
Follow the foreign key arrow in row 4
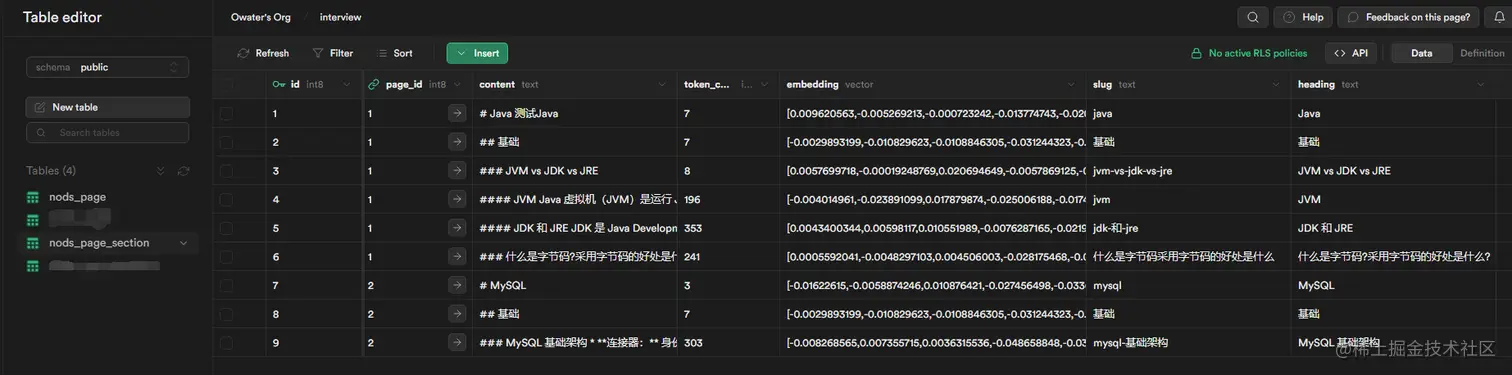tap(457, 199)
